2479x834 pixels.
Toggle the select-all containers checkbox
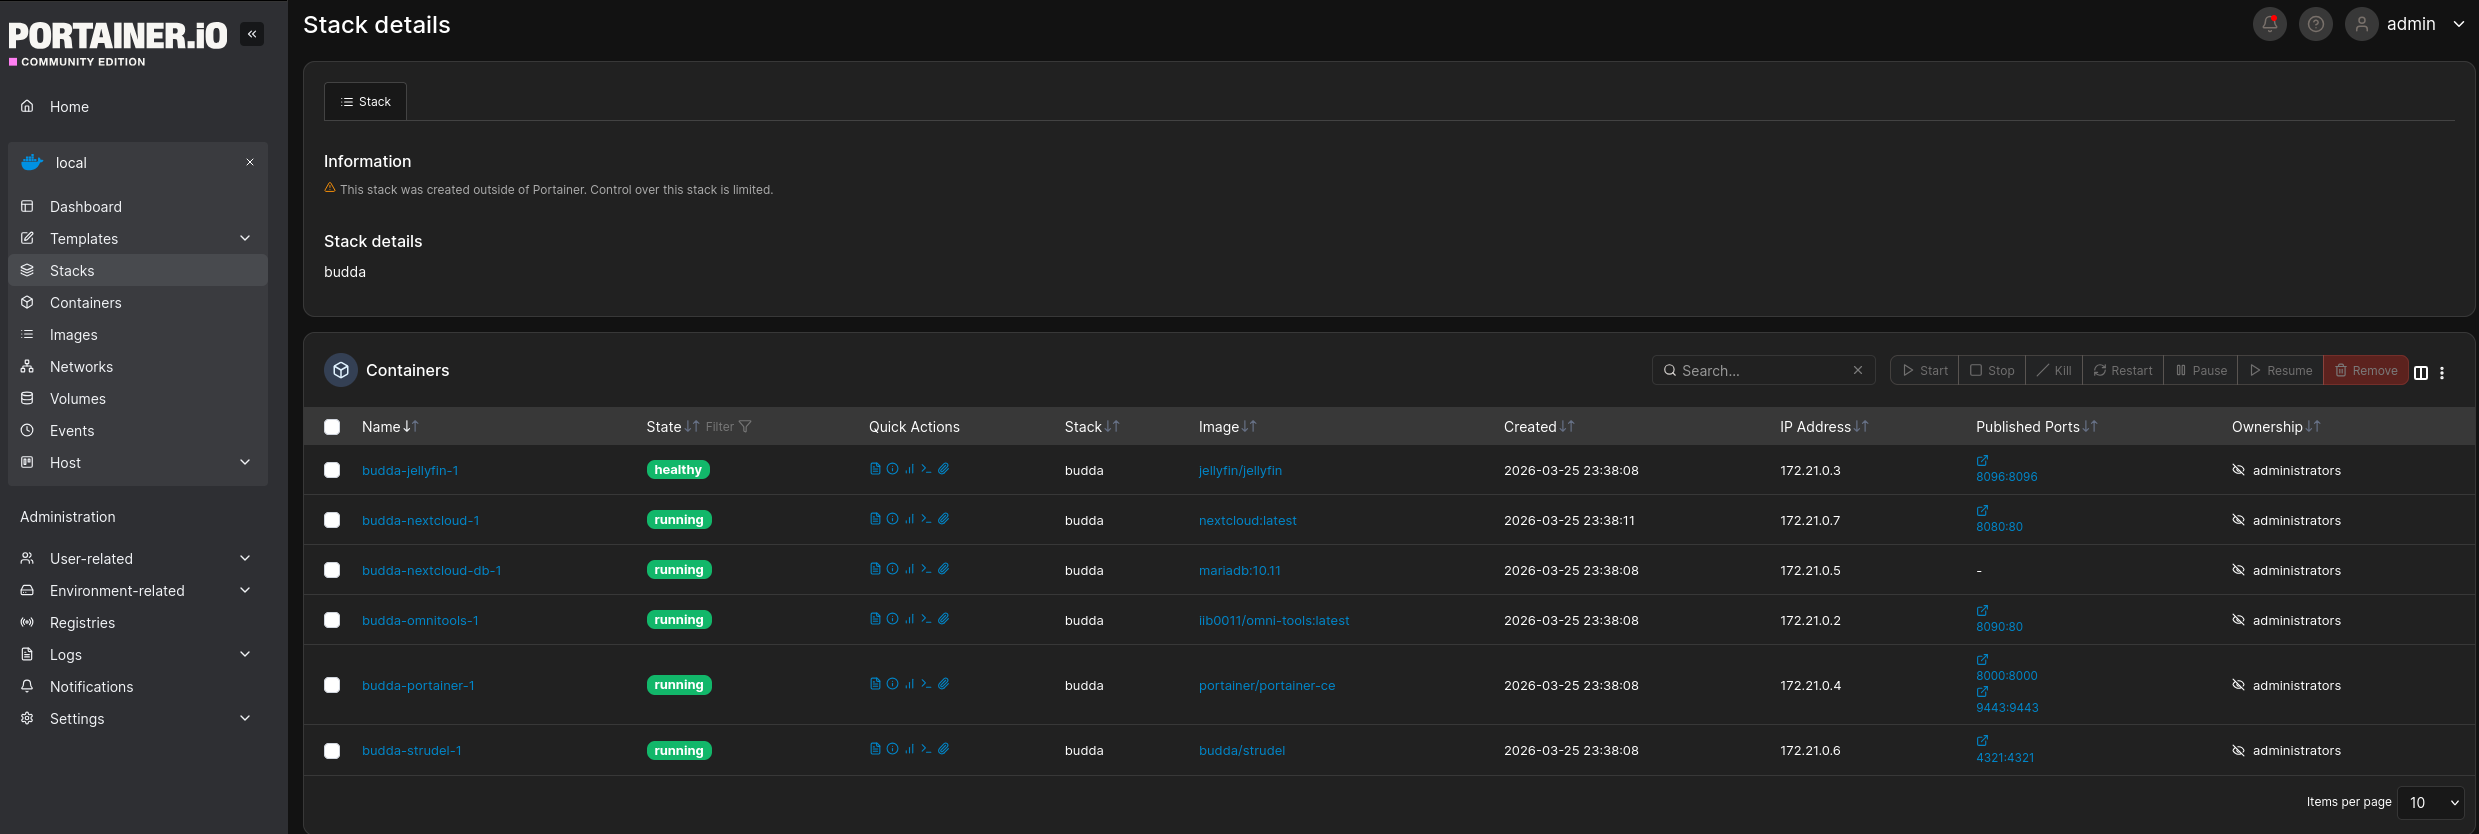click(332, 427)
